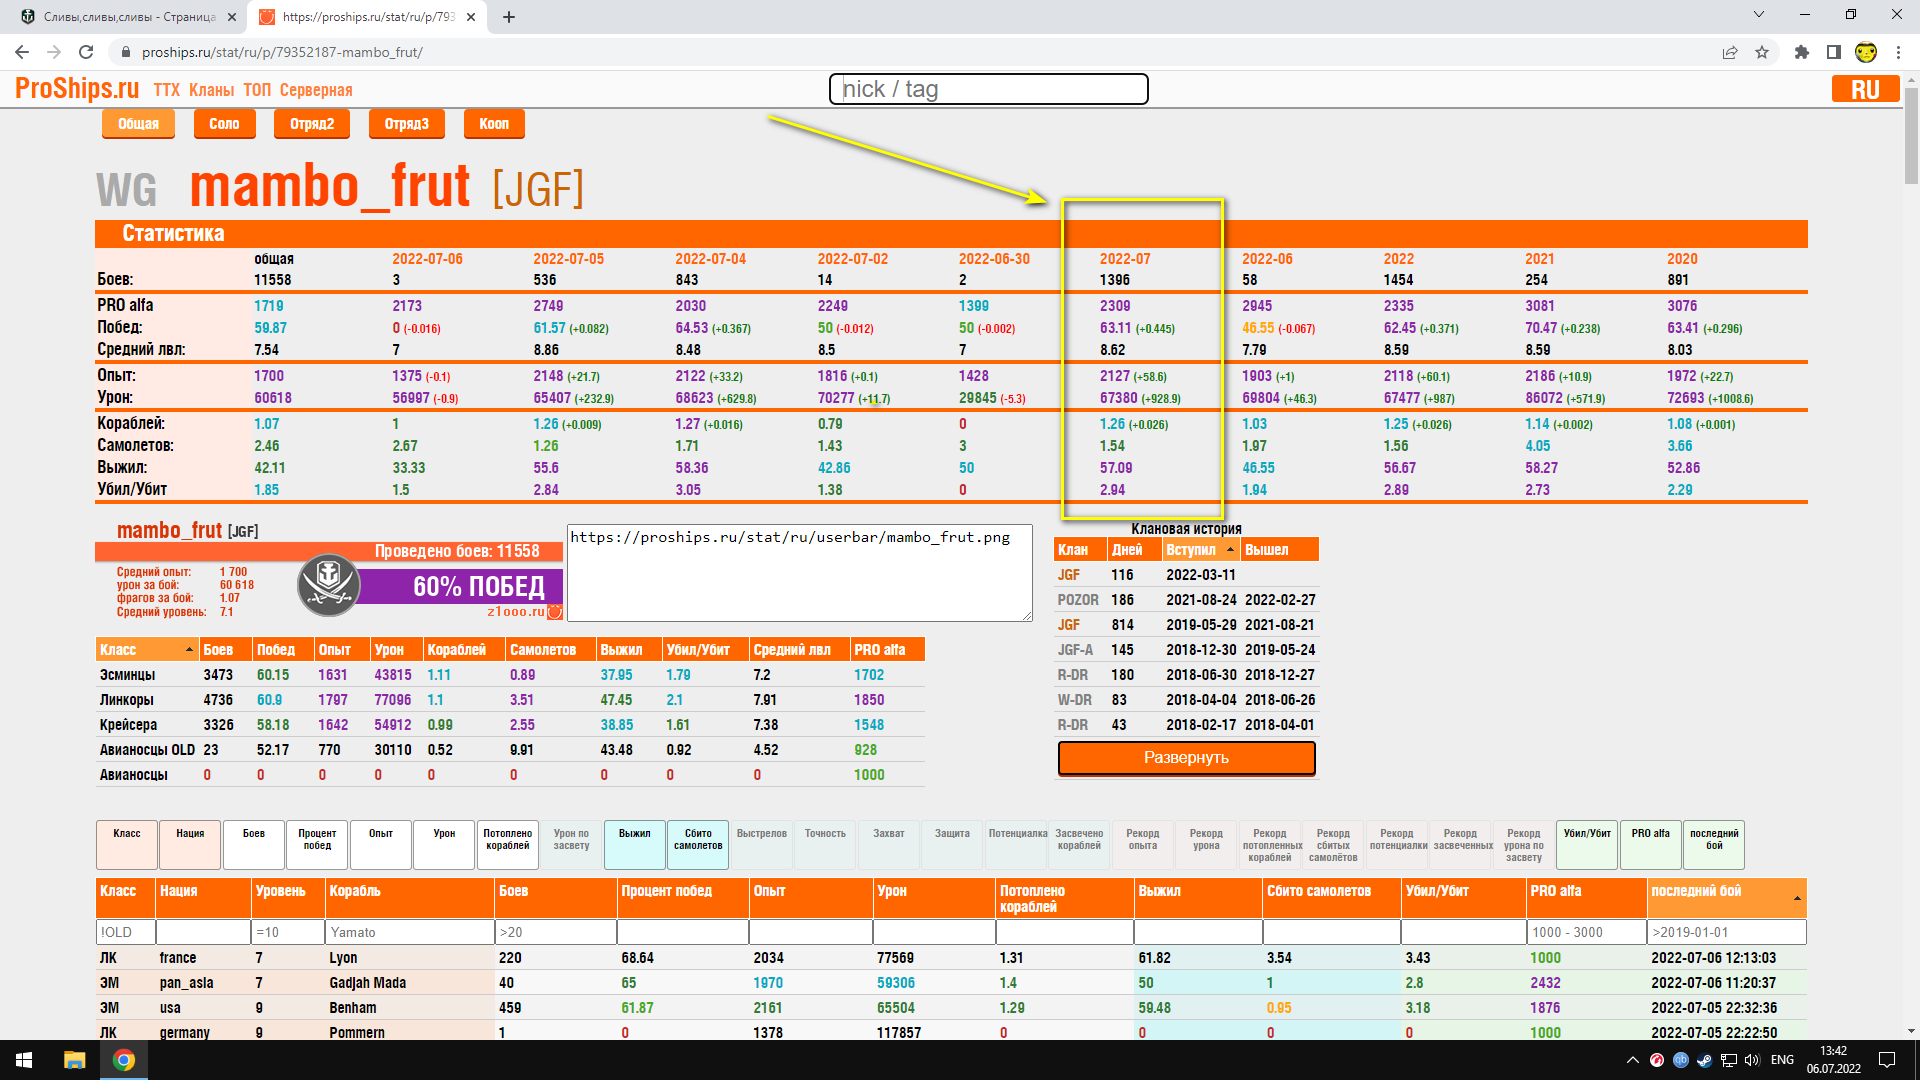Open the Кланы menu item
This screenshot has height=1080, width=1920.
click(x=211, y=90)
